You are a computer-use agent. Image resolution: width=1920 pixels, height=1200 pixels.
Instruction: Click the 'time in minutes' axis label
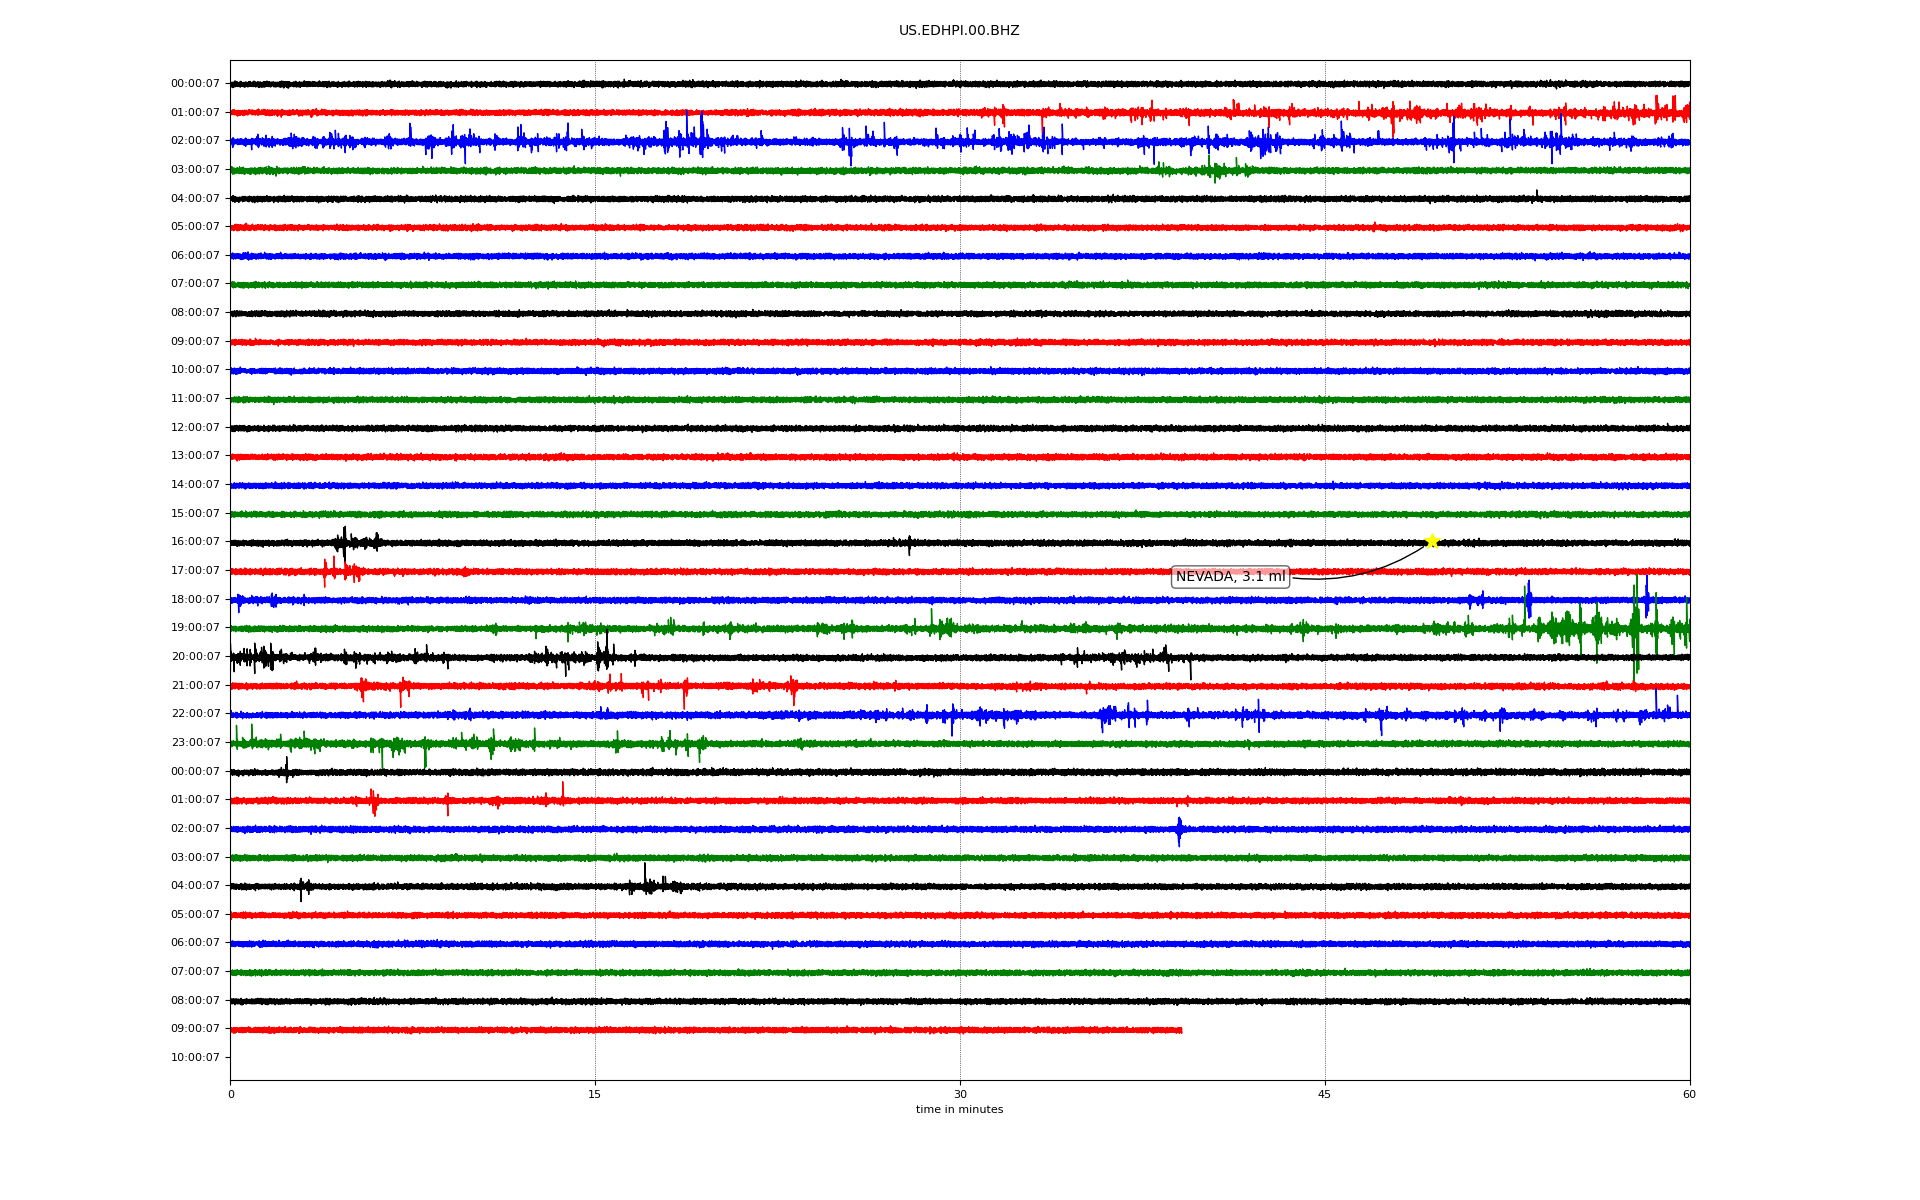point(959,1110)
